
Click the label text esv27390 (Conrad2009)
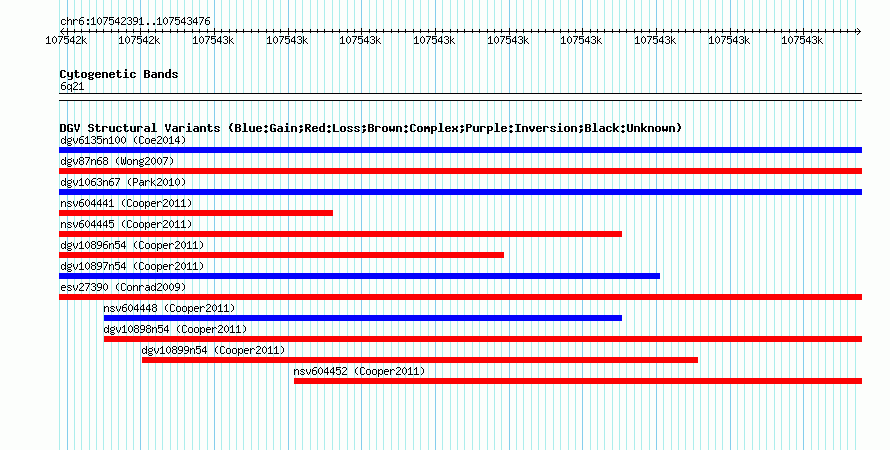tap(123, 287)
